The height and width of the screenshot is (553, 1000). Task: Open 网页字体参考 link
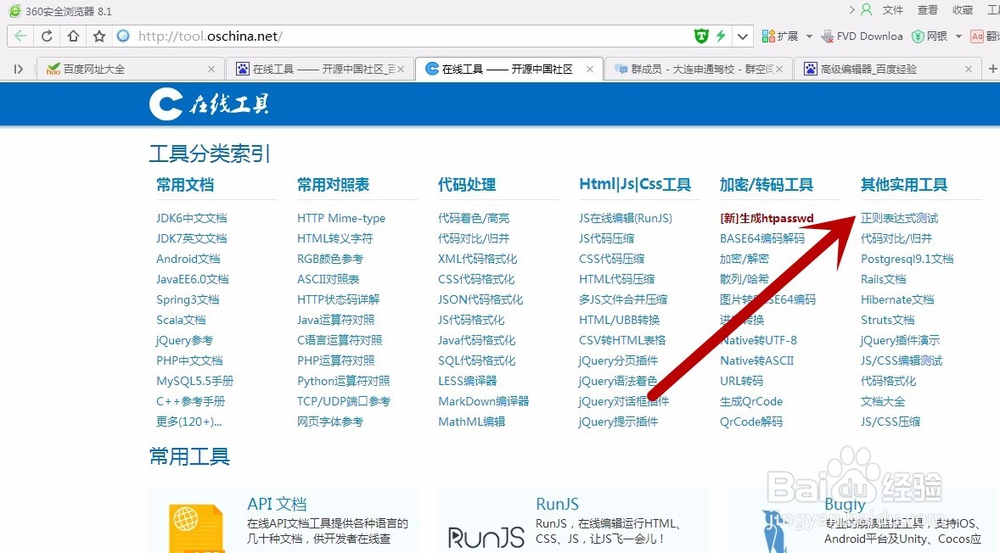[330, 422]
